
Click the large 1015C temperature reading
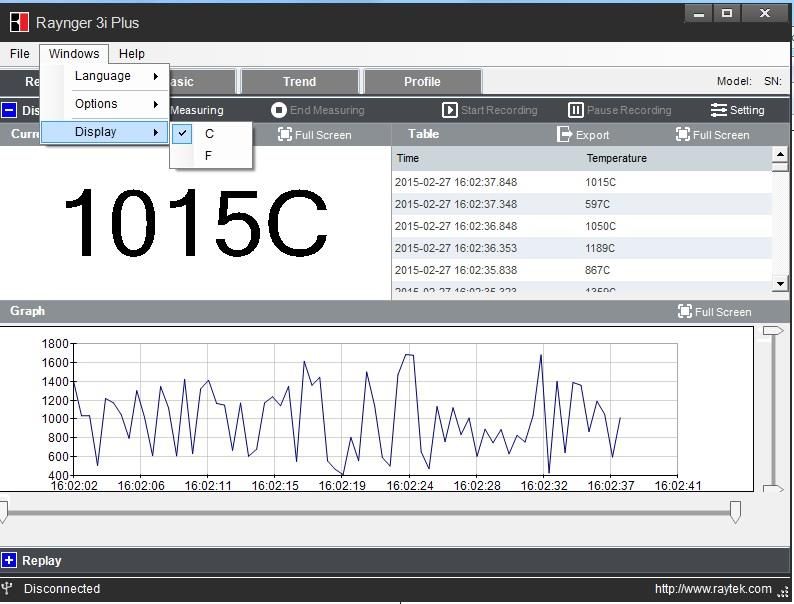196,223
